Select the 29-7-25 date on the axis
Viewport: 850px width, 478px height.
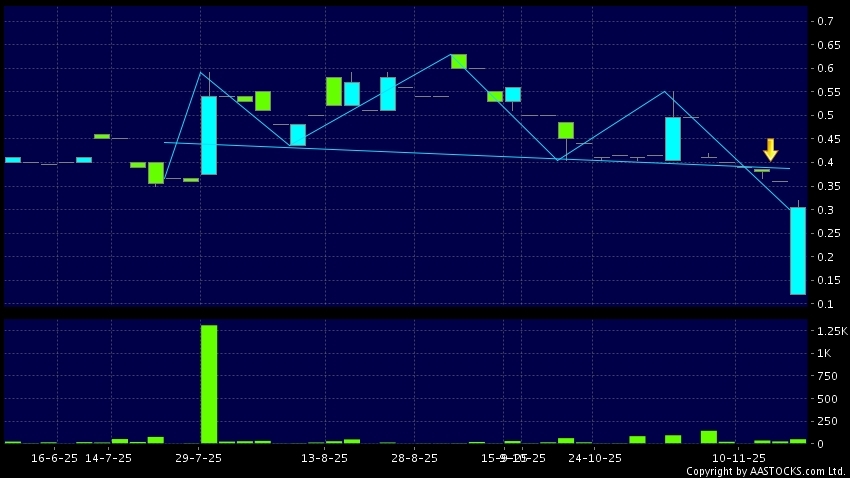[198, 458]
